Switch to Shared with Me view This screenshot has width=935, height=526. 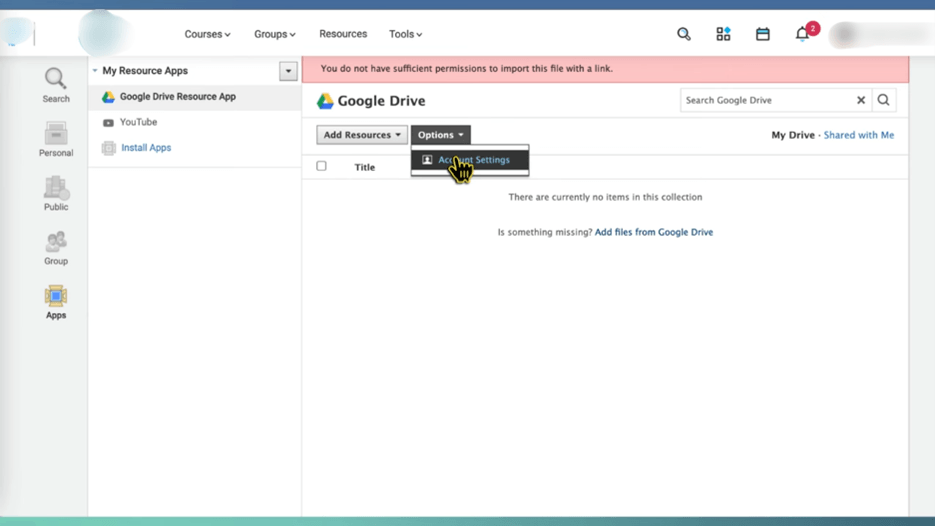[x=859, y=135]
